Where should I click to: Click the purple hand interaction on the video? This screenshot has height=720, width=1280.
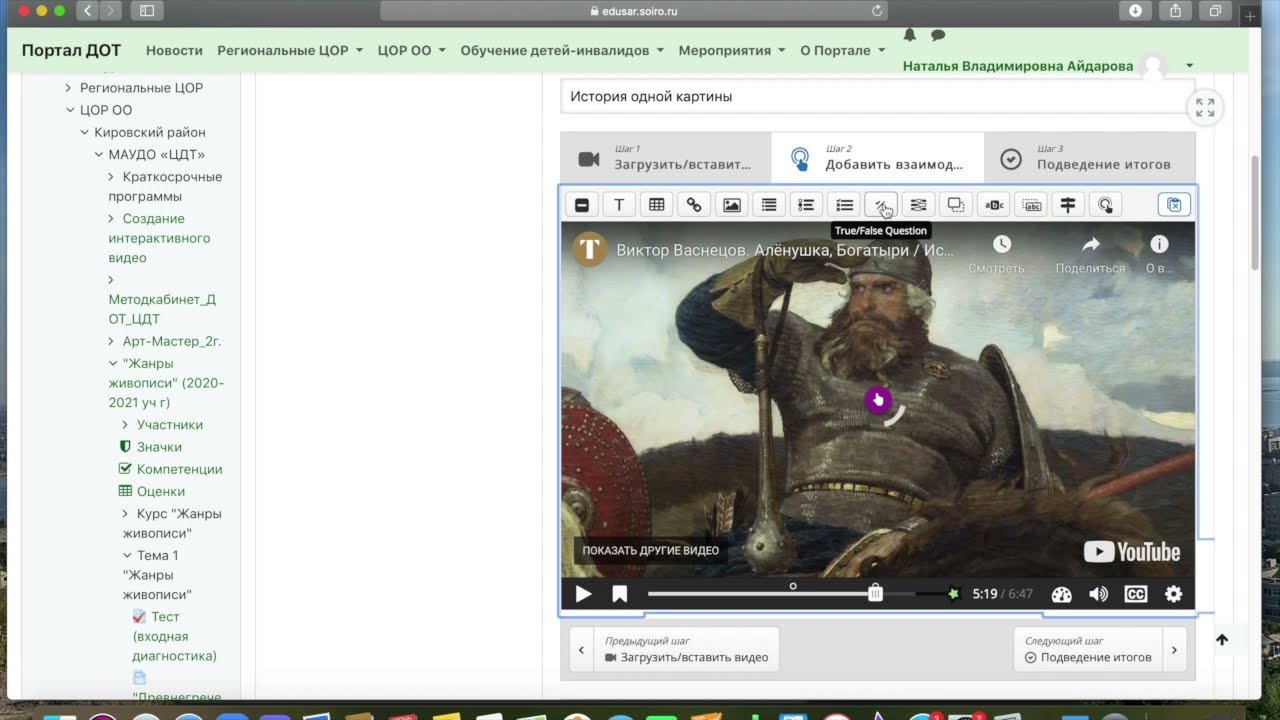point(878,400)
